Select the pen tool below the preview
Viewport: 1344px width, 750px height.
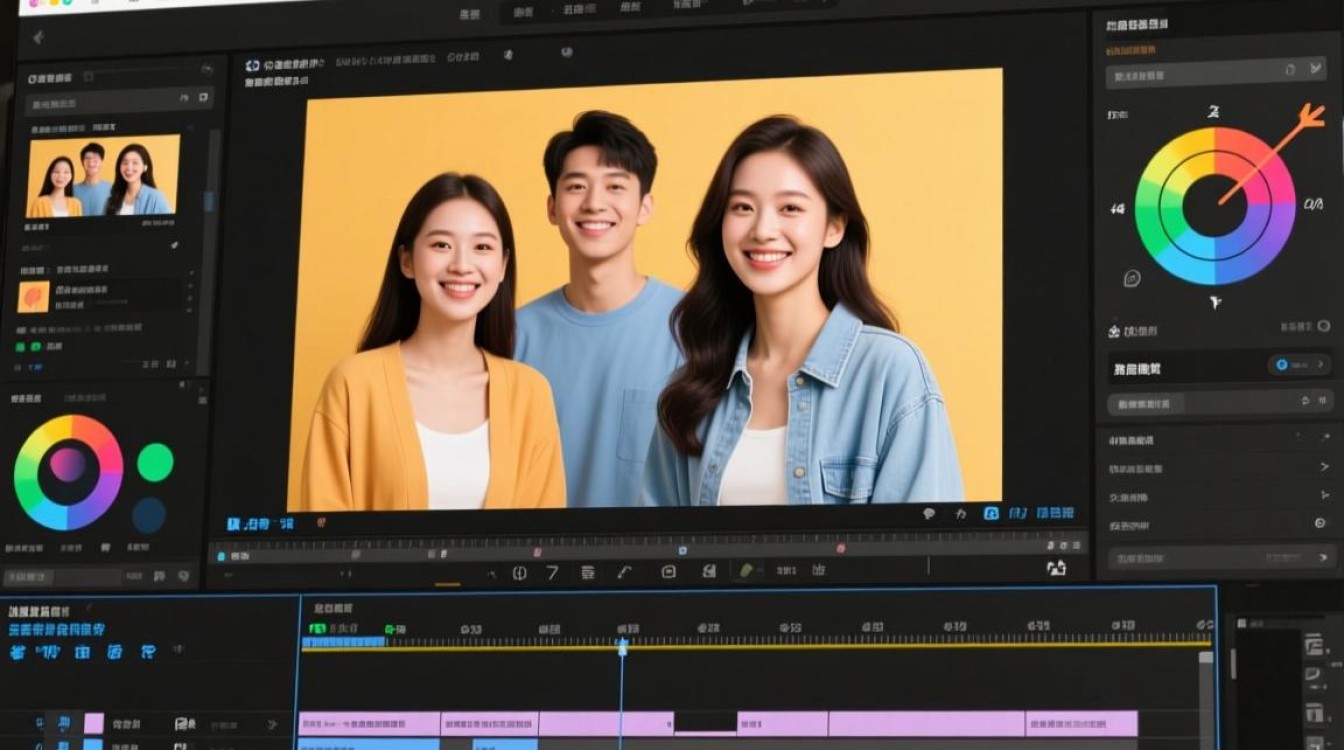[624, 572]
